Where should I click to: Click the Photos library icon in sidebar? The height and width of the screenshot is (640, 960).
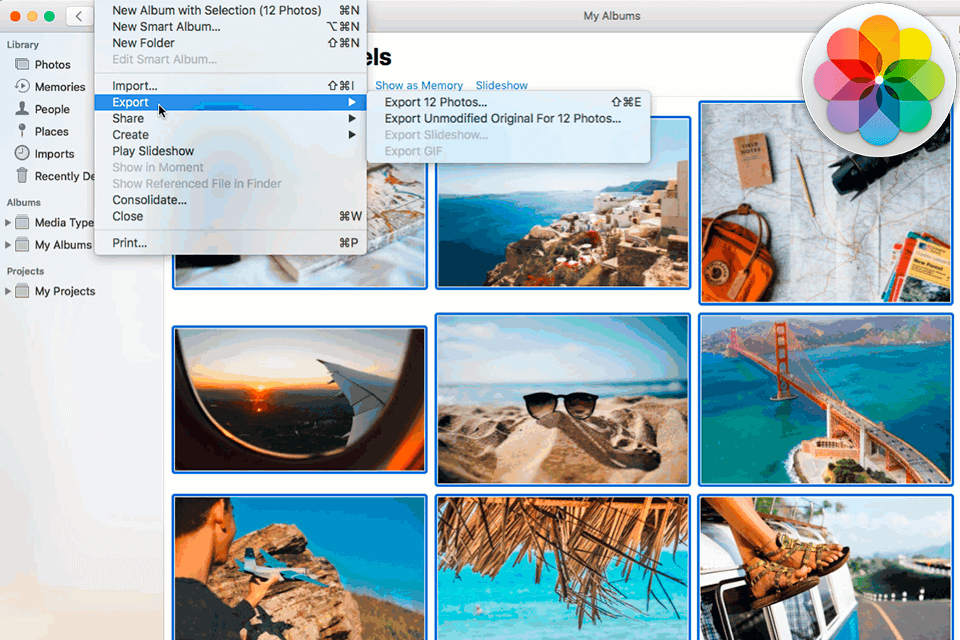pos(22,64)
